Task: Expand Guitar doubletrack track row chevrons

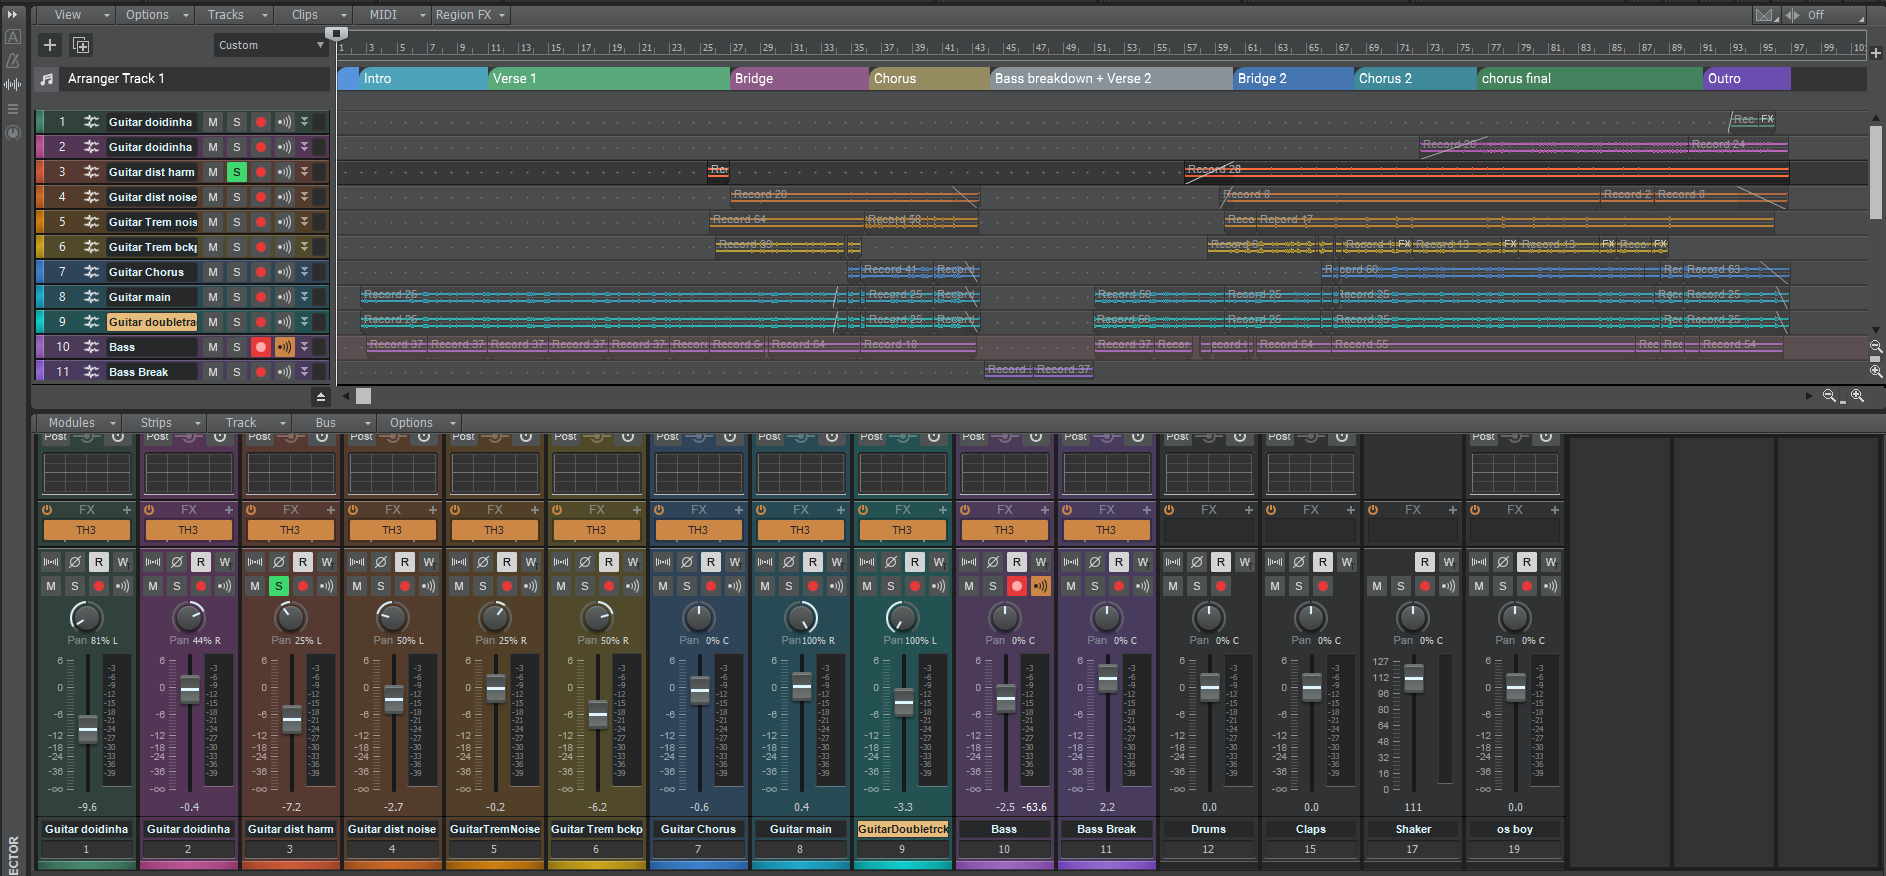Action: 305,322
